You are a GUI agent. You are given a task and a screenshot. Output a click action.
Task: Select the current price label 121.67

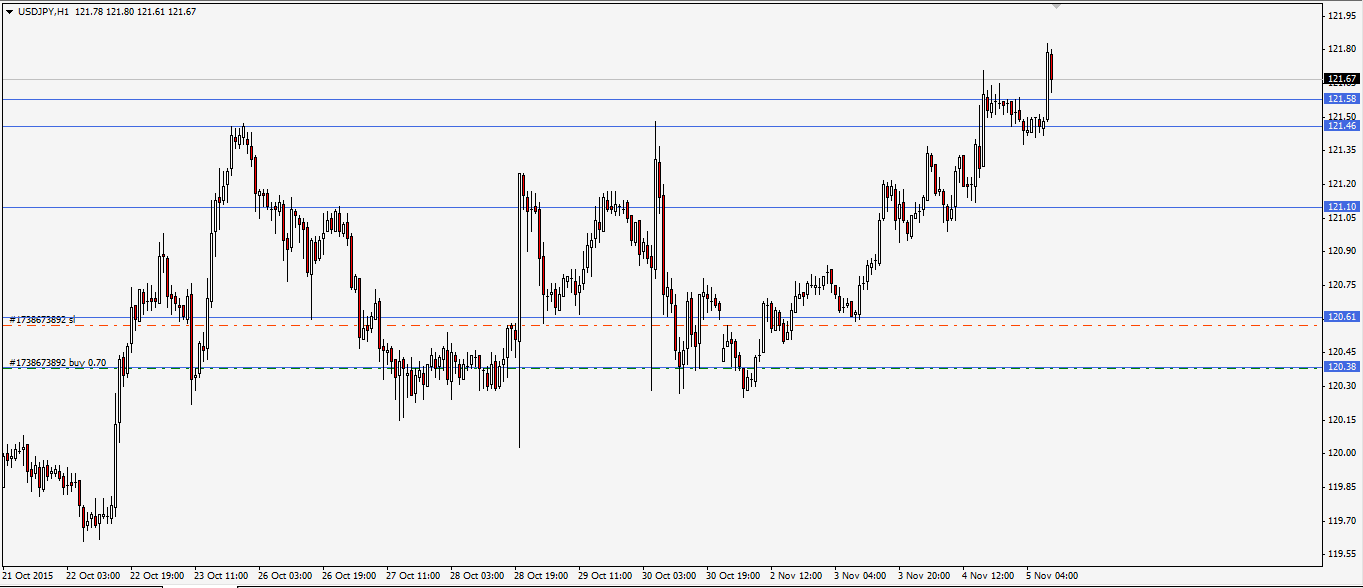[1341, 78]
